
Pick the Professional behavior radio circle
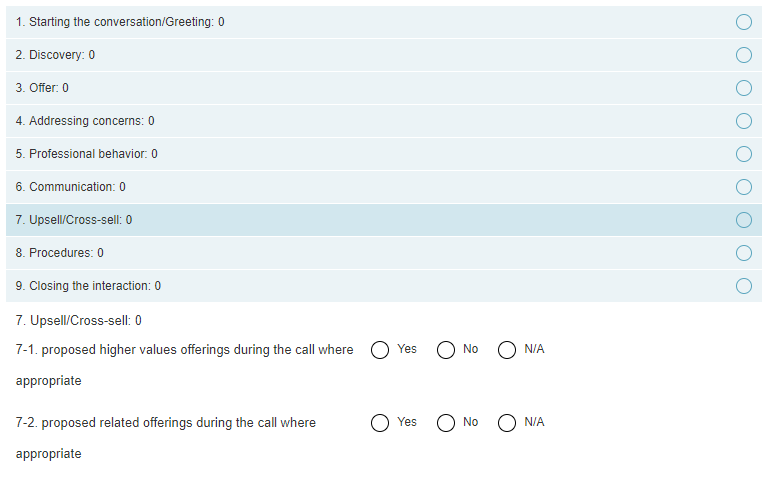pos(743,154)
